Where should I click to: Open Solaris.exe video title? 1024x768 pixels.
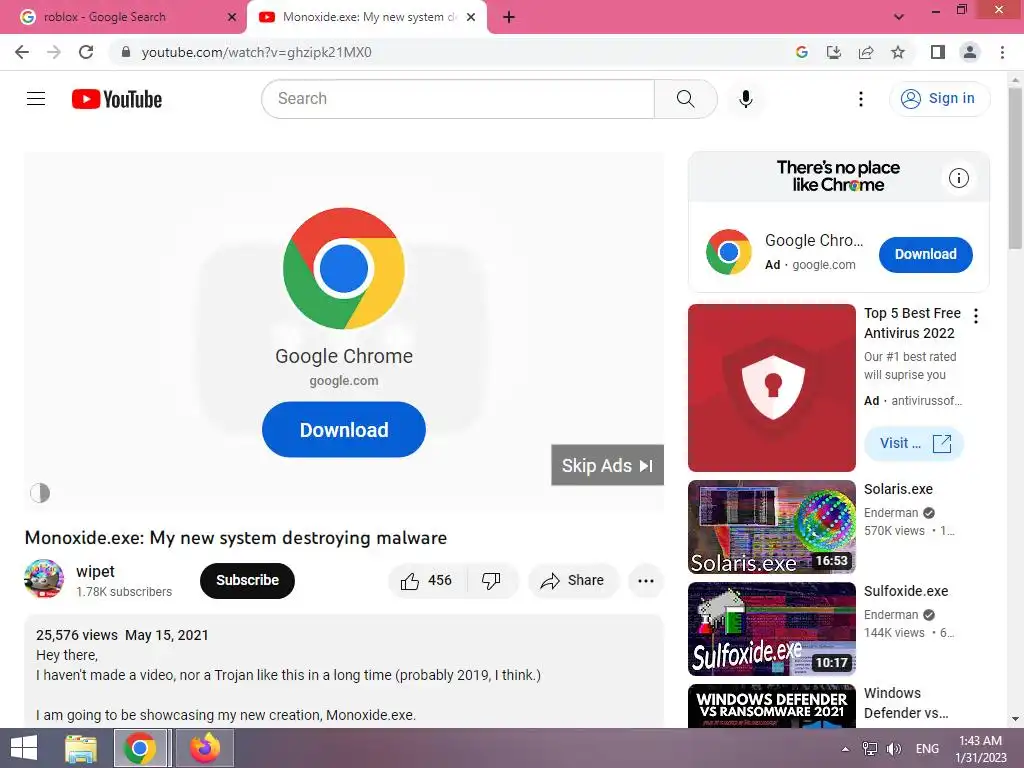click(898, 489)
